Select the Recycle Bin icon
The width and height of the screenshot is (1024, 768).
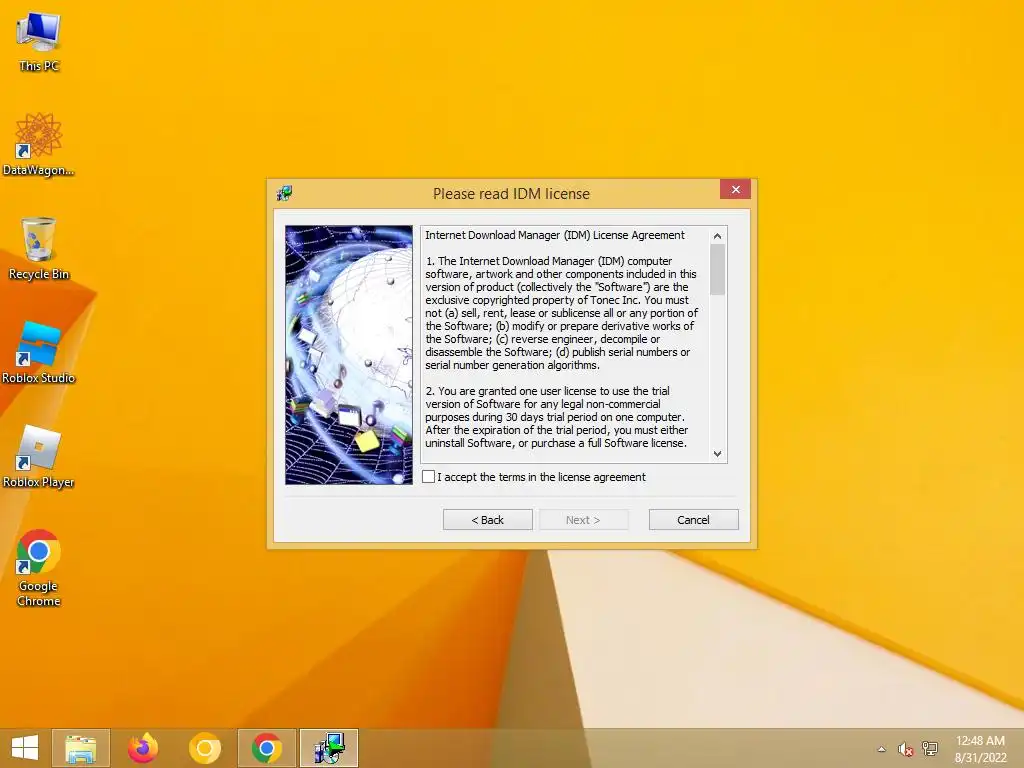click(x=39, y=249)
